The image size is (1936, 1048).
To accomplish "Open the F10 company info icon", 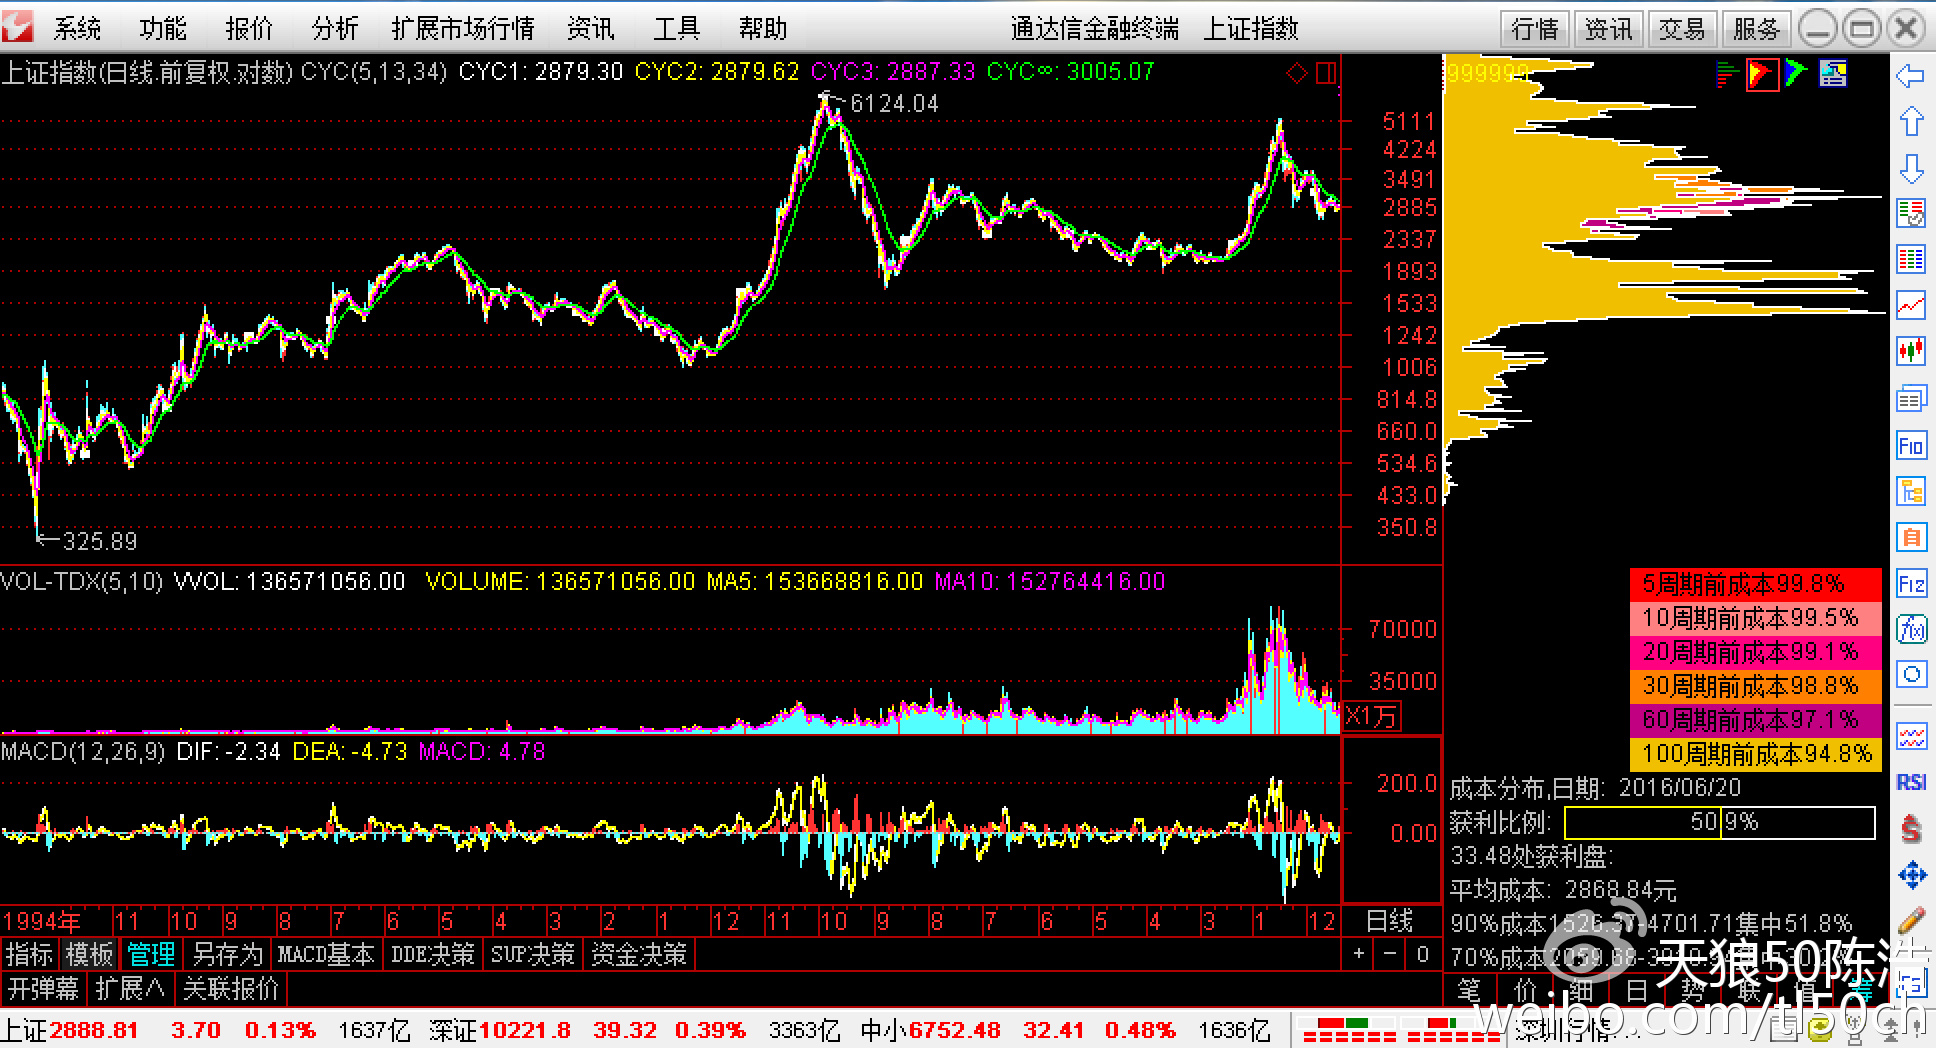I will click(x=1911, y=445).
